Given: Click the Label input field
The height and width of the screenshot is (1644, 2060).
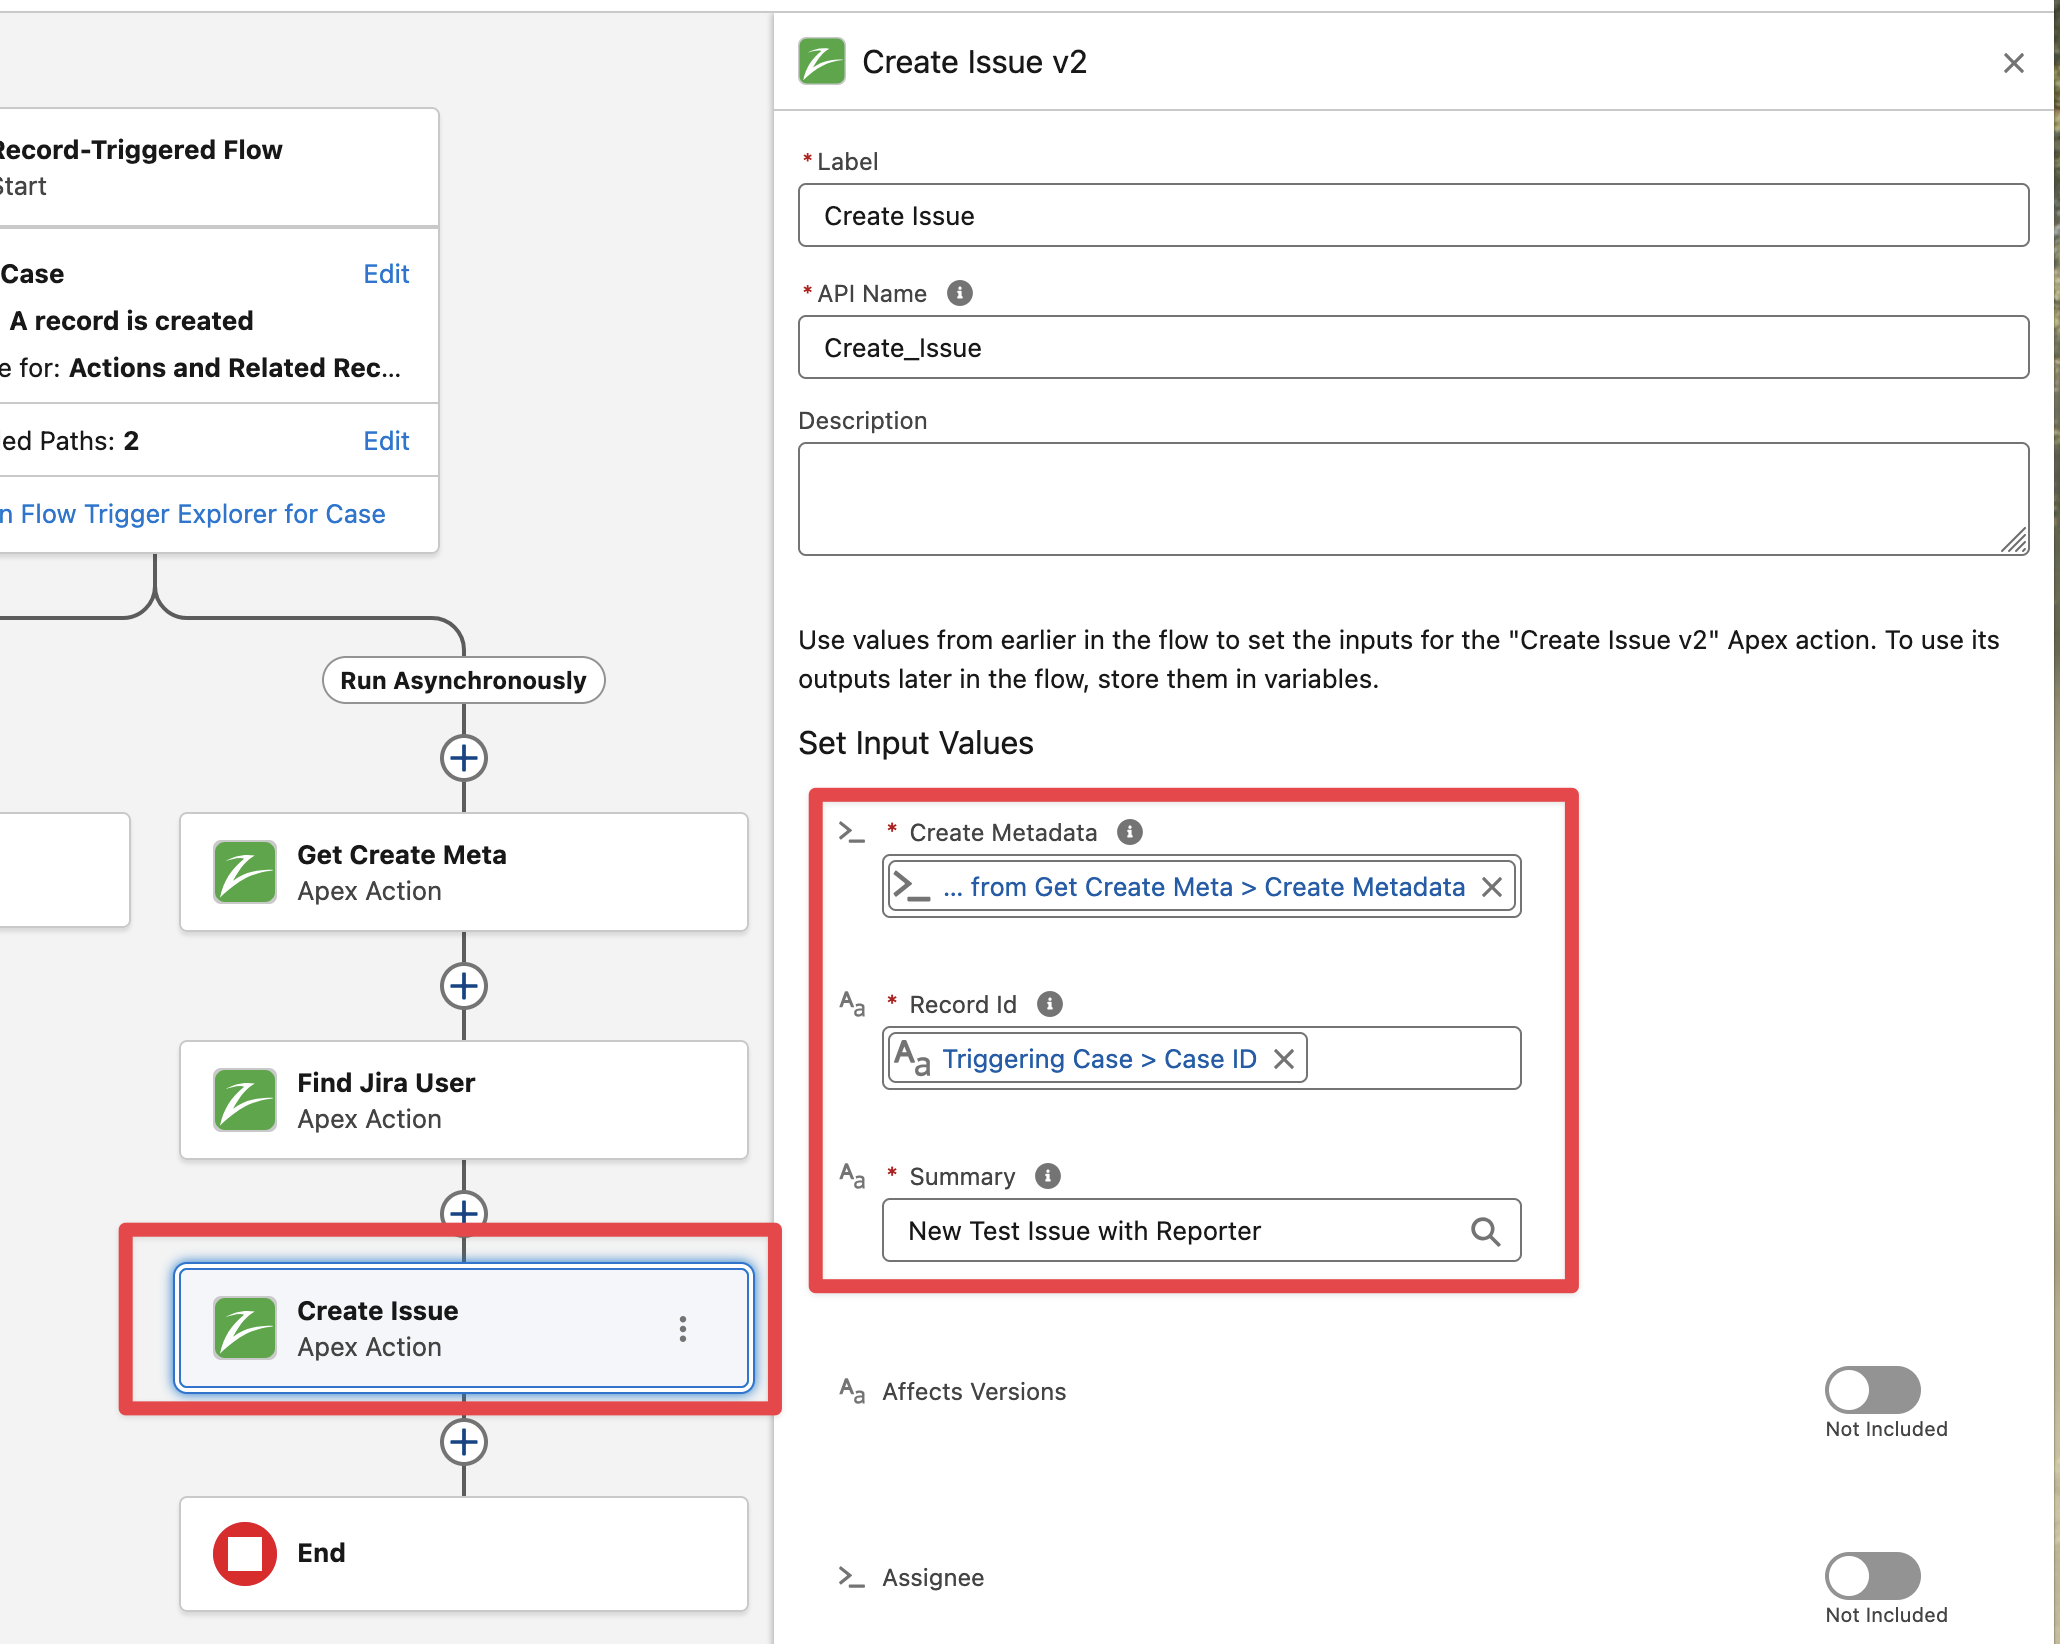Looking at the screenshot, I should click(x=1412, y=216).
